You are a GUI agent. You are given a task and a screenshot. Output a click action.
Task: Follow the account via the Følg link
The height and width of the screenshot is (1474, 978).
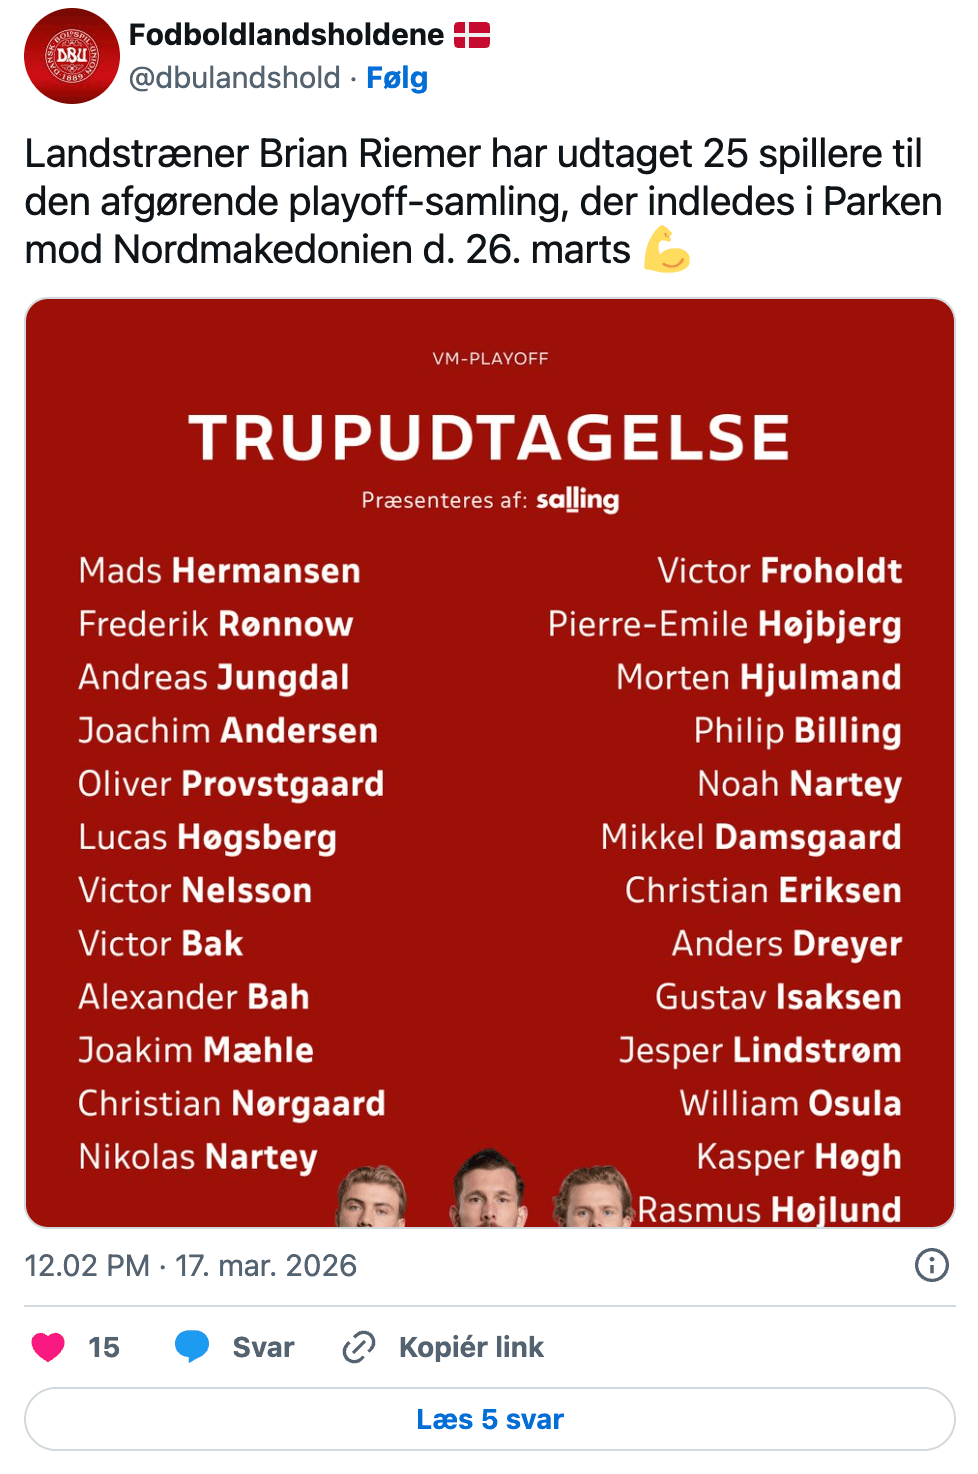coord(397,78)
